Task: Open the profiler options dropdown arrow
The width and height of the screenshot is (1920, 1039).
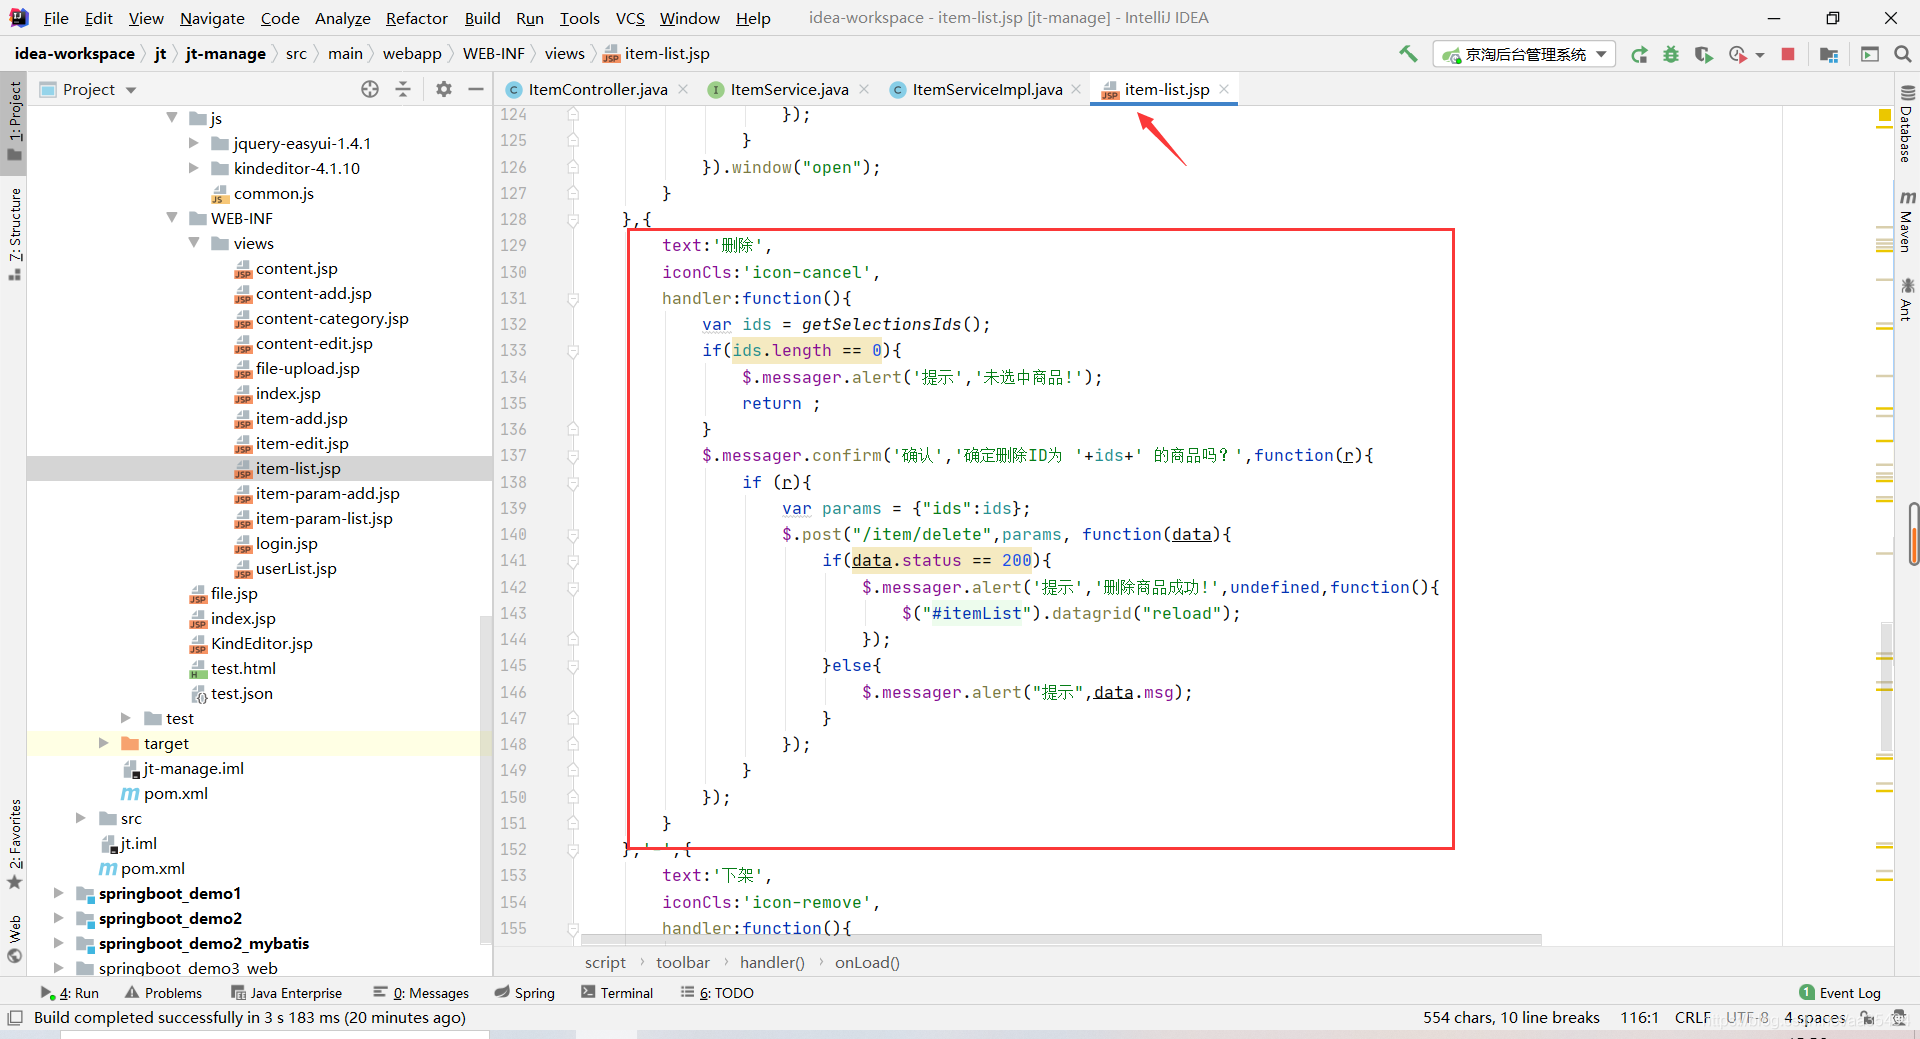Action: [x=1759, y=55]
